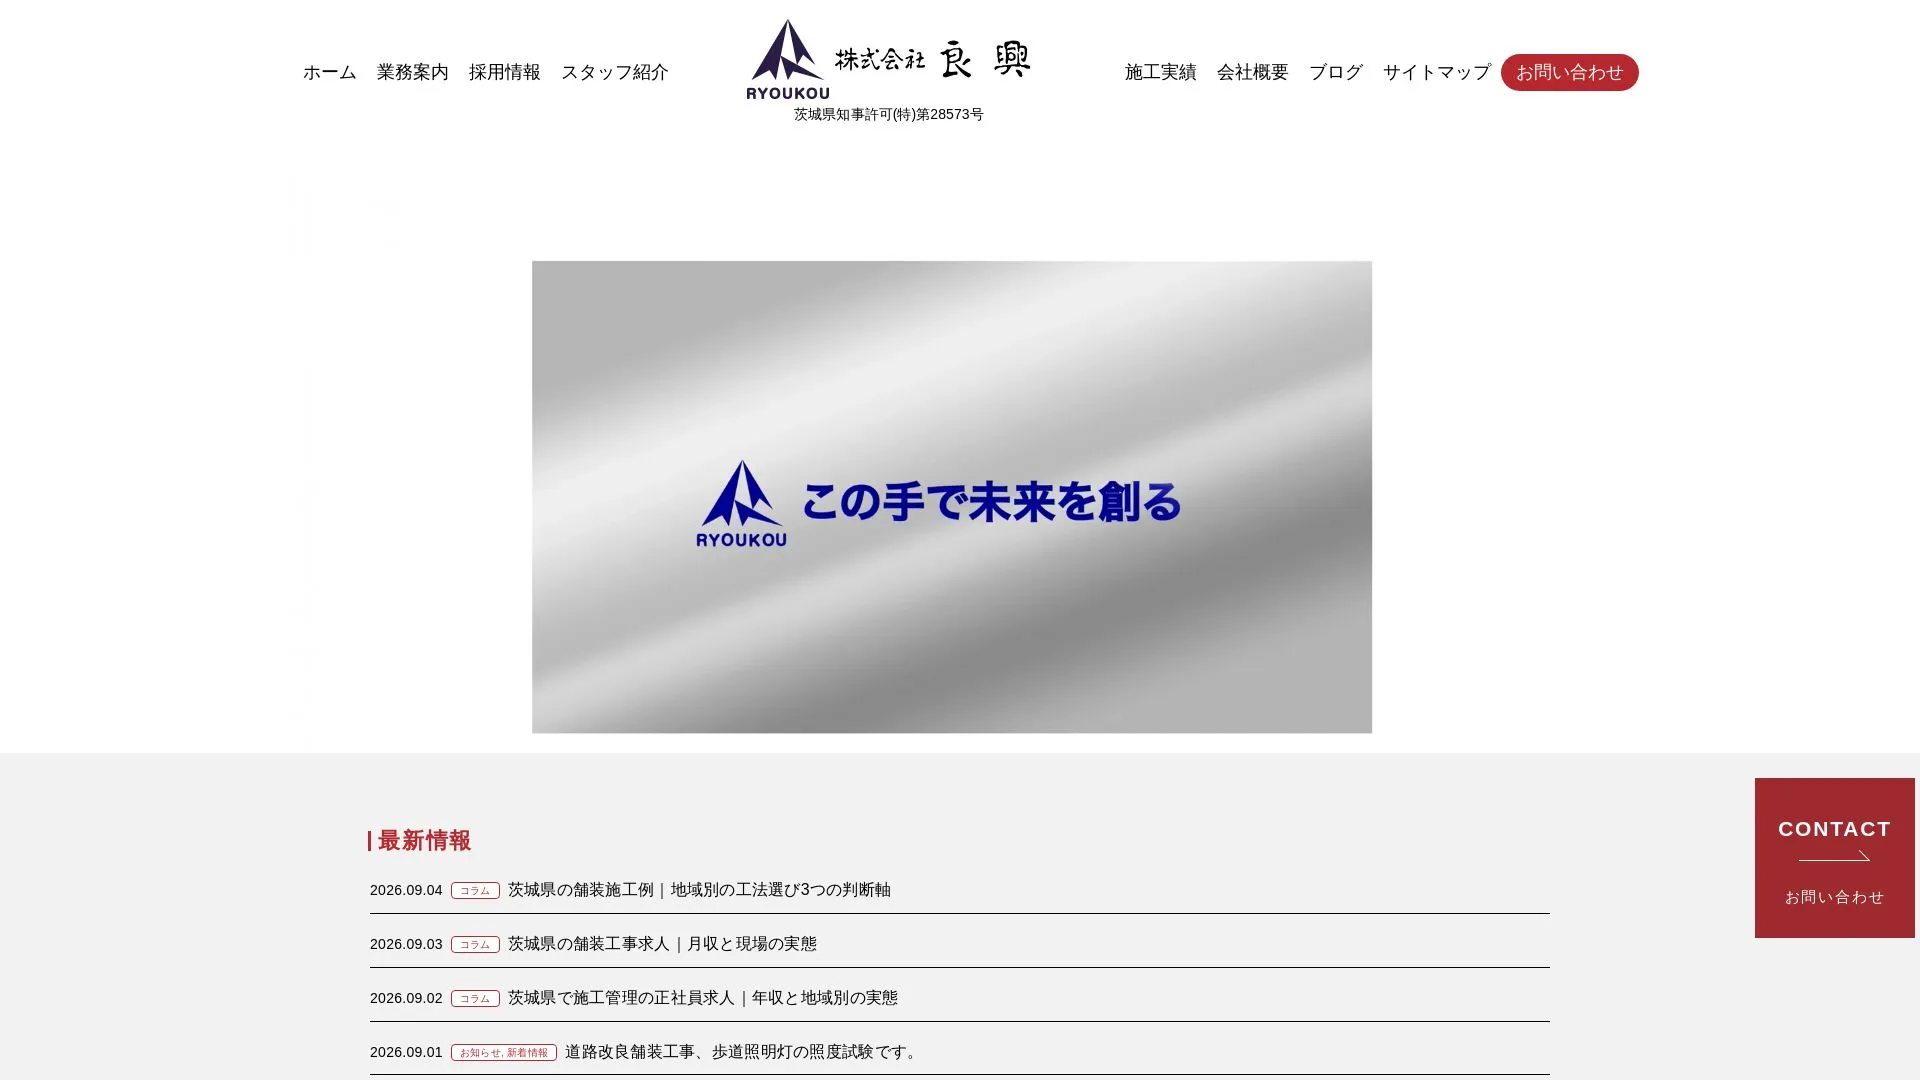Image resolution: width=1920 pixels, height=1080 pixels.
Task: Click the RYOUKOU company logo in header
Action: coord(888,60)
